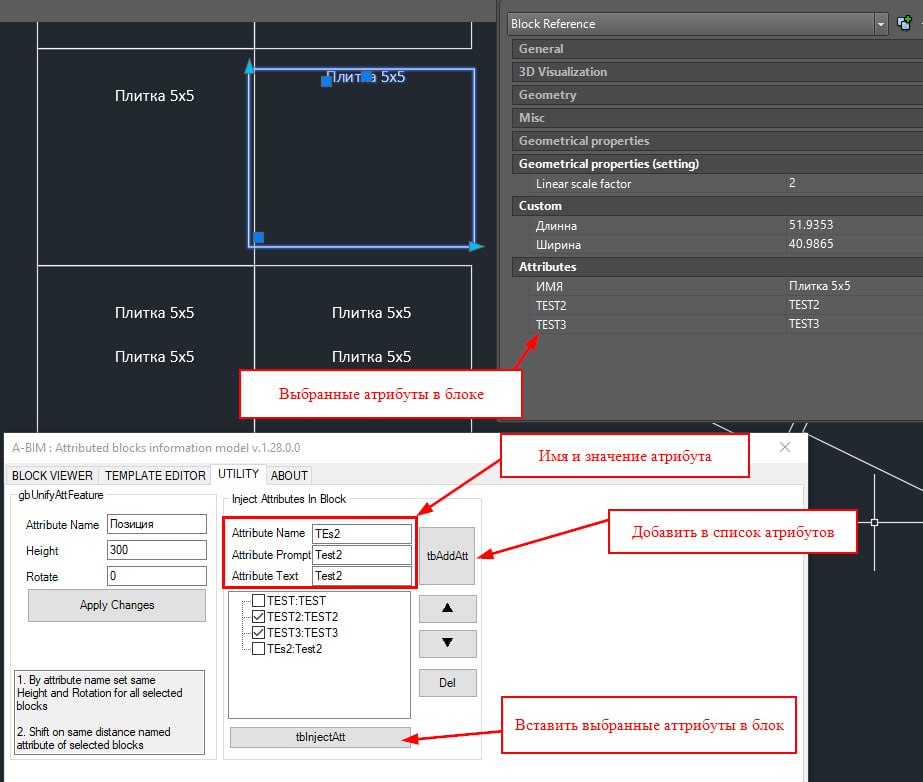
Task: Click the Attribute Prompt input field
Action: pos(361,555)
